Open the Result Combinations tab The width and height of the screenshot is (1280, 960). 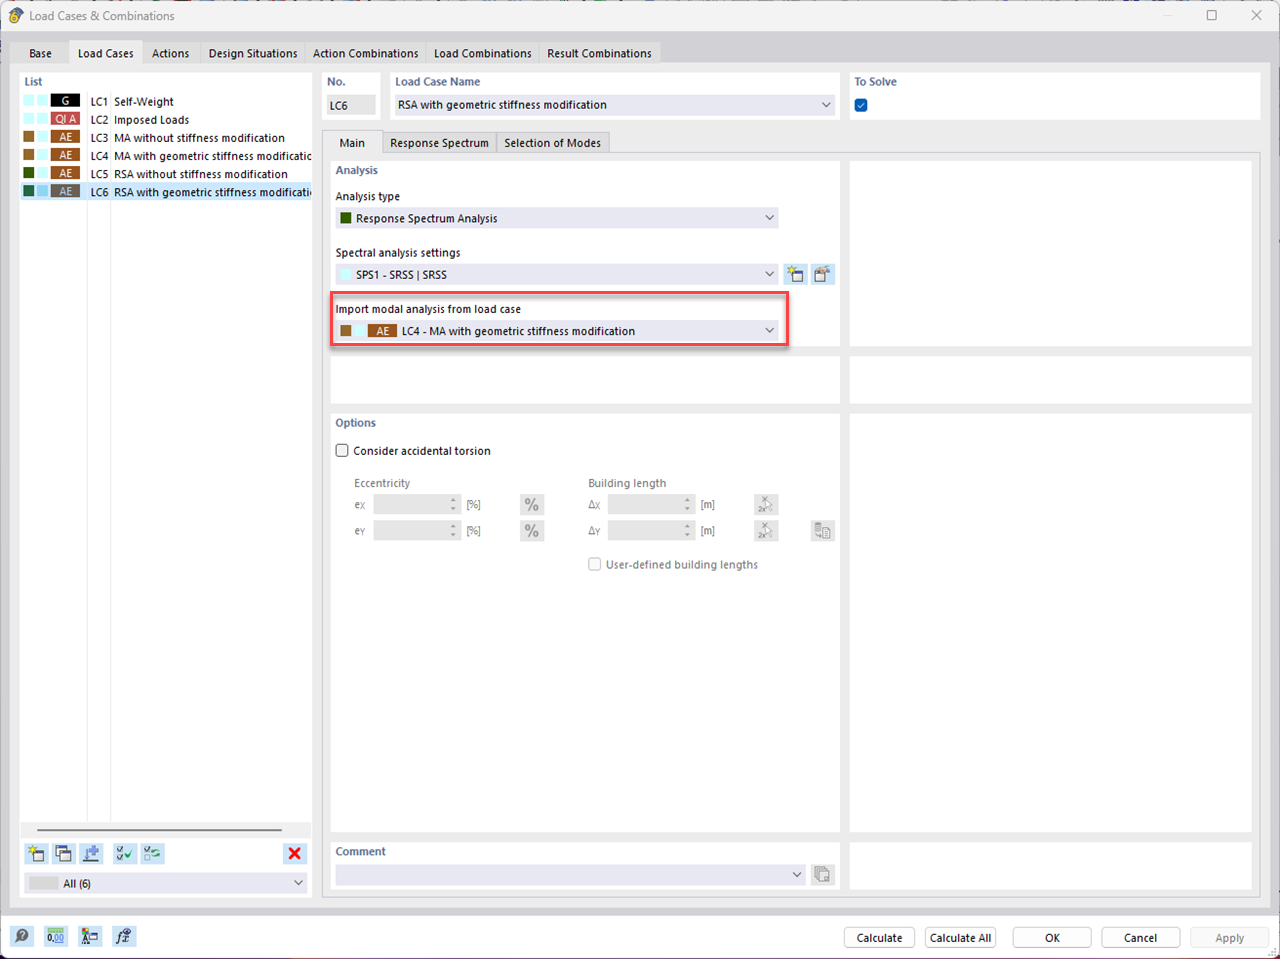coord(599,53)
